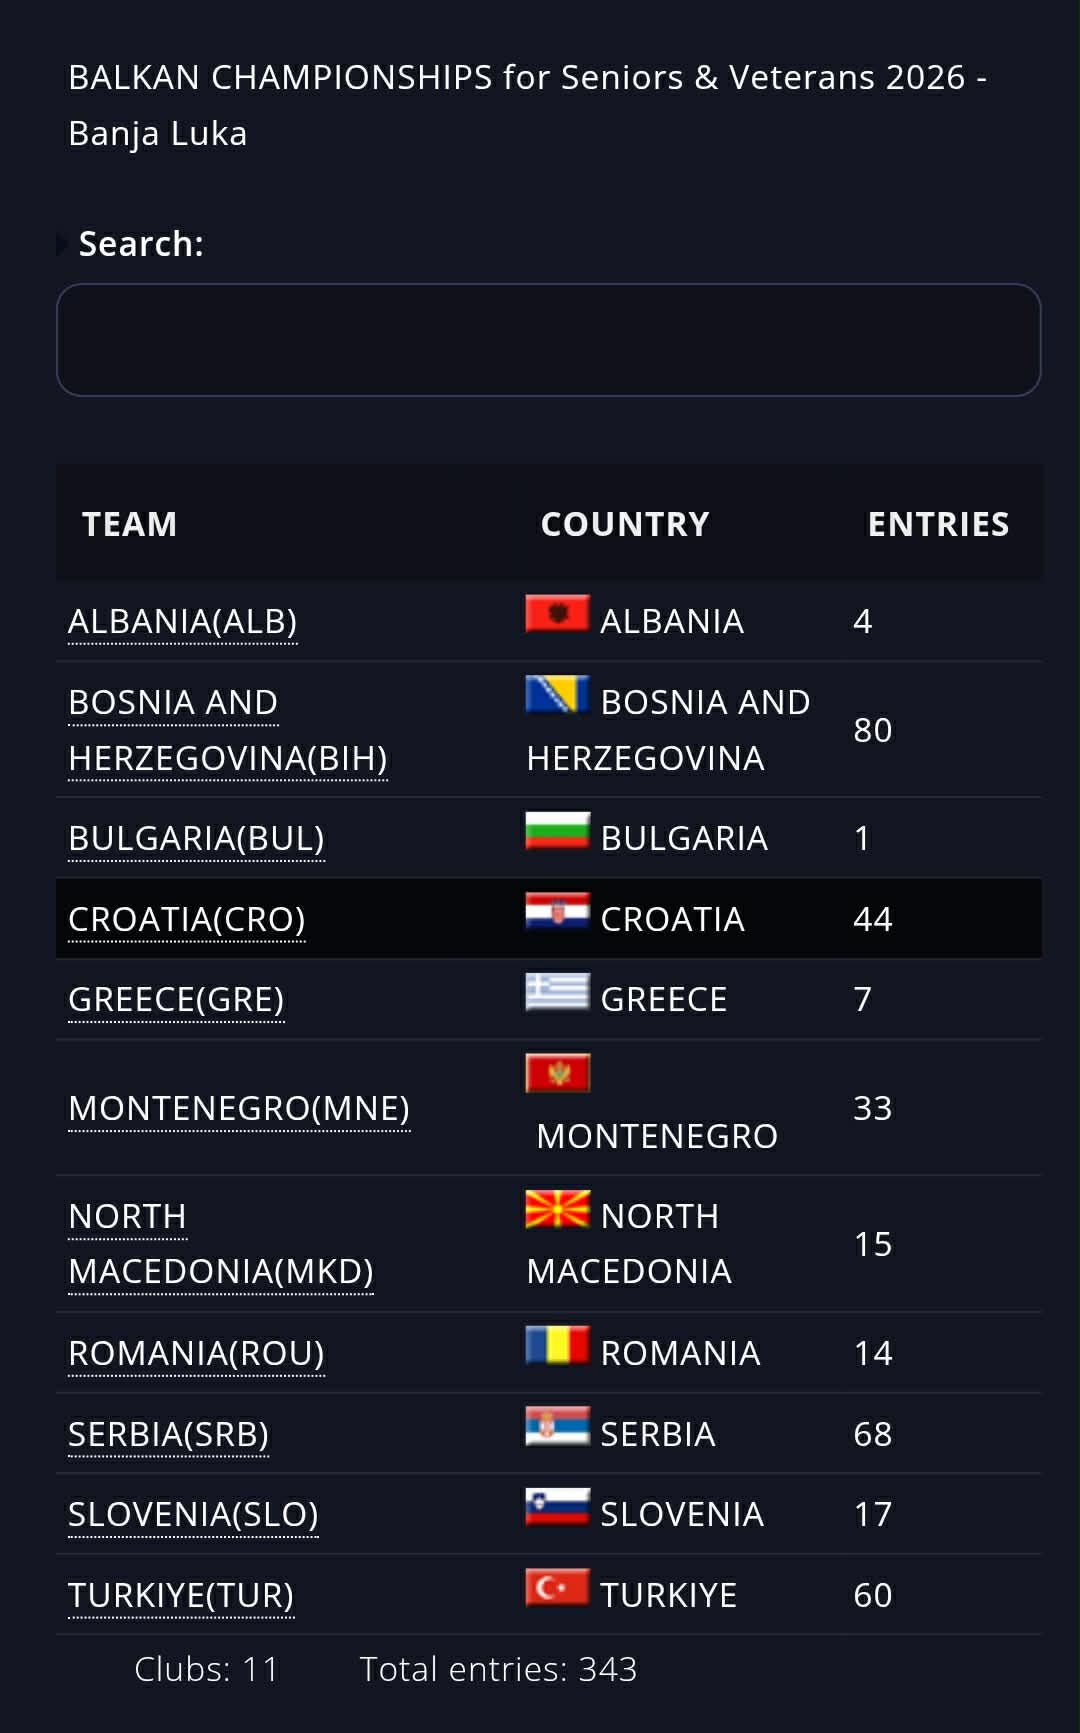Click the Turkiye flag icon
This screenshot has height=1733, width=1080.
click(x=557, y=1588)
